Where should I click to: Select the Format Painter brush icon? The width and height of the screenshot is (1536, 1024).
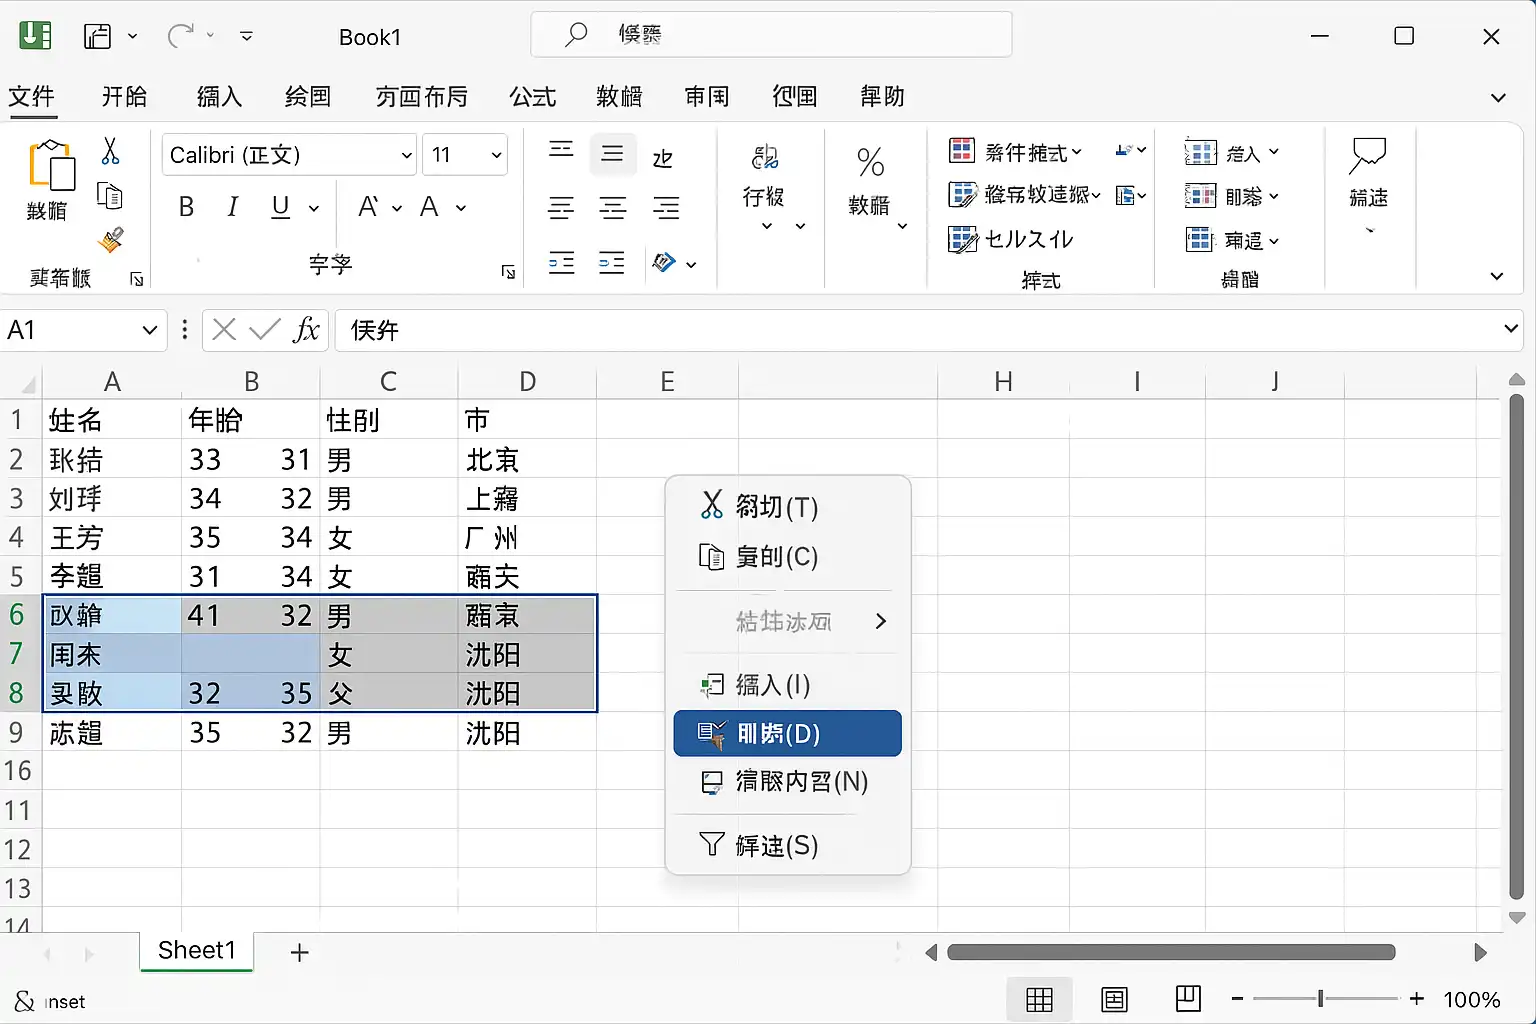pos(110,240)
